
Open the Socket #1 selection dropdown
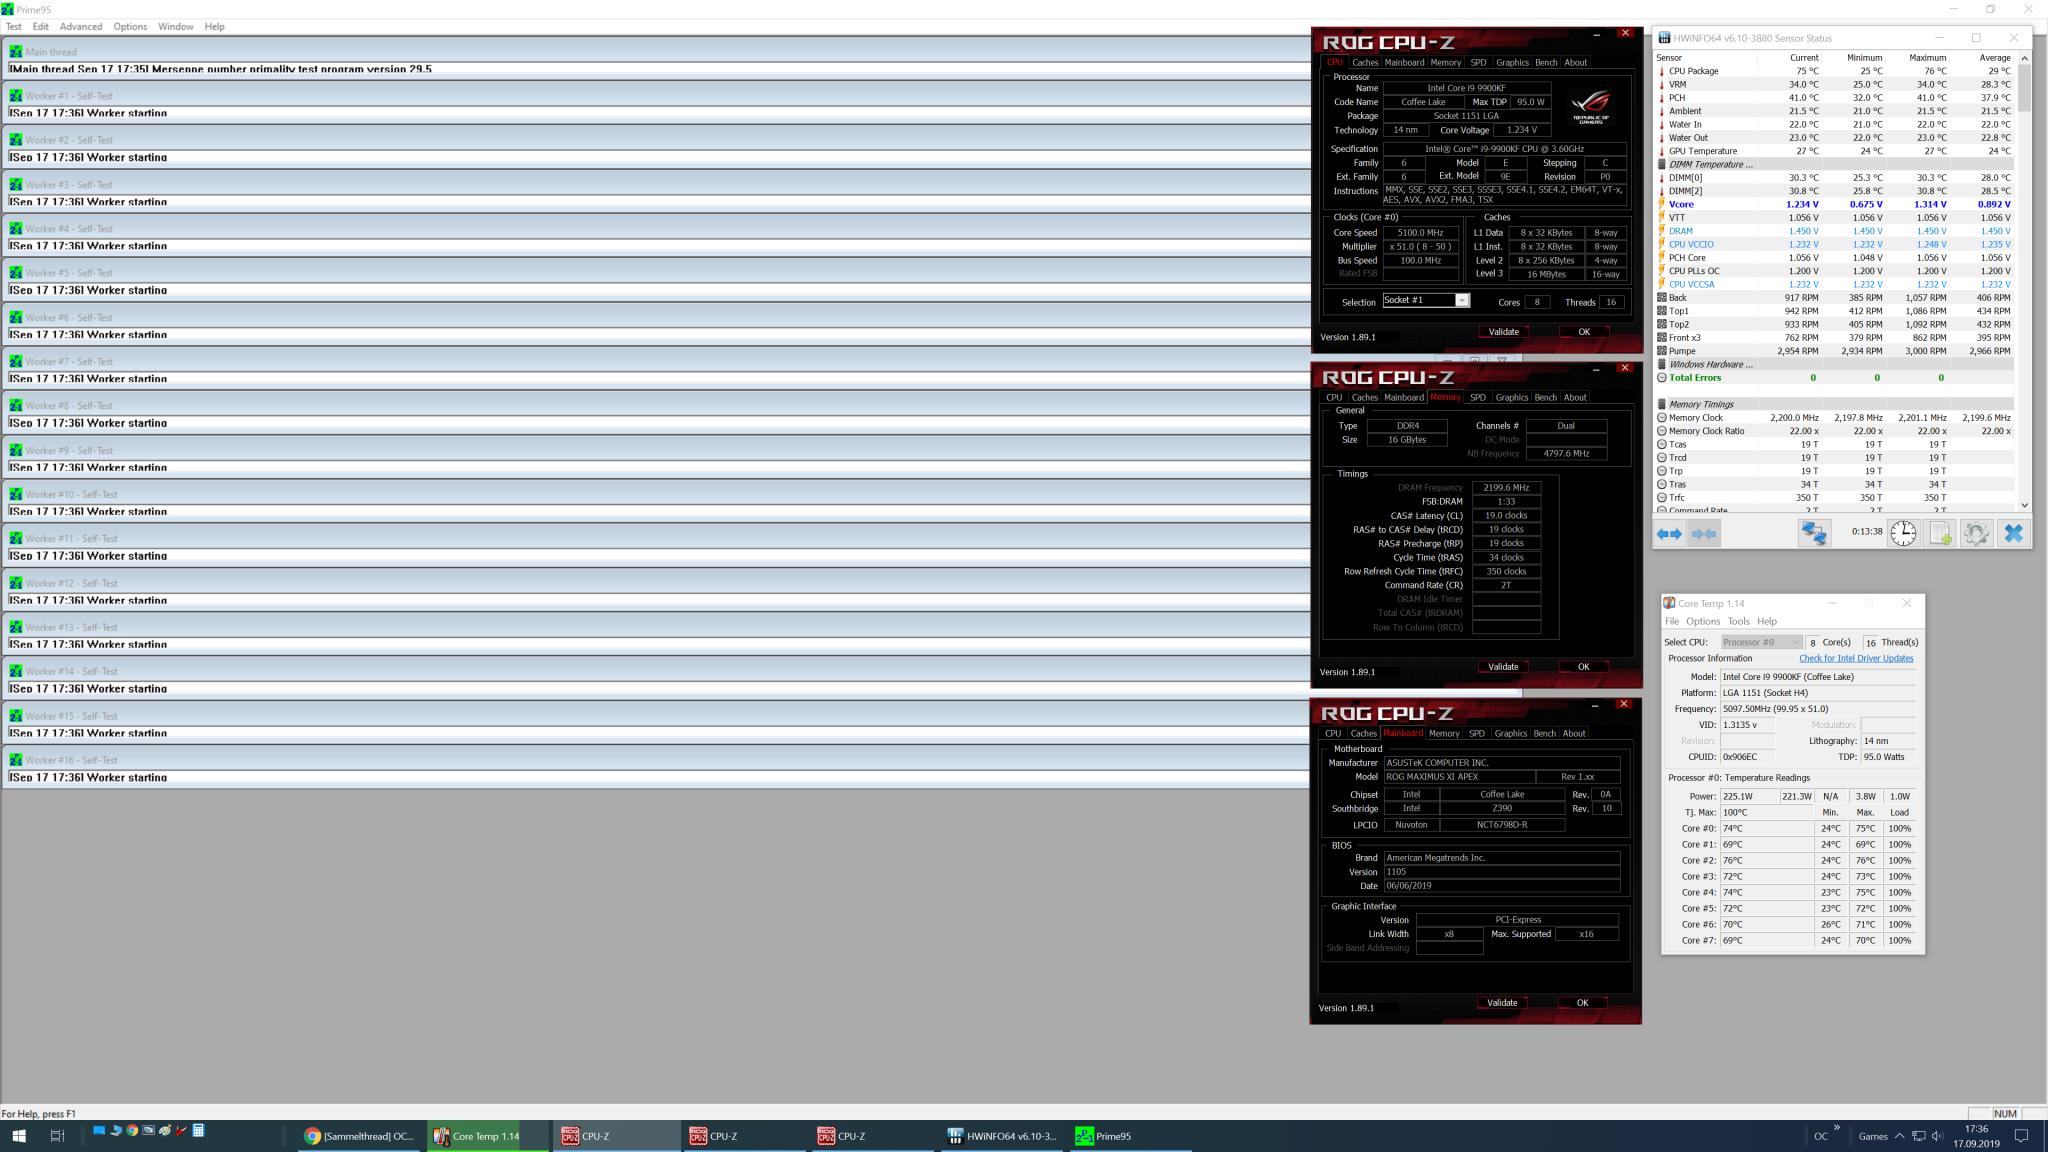(x=1426, y=301)
